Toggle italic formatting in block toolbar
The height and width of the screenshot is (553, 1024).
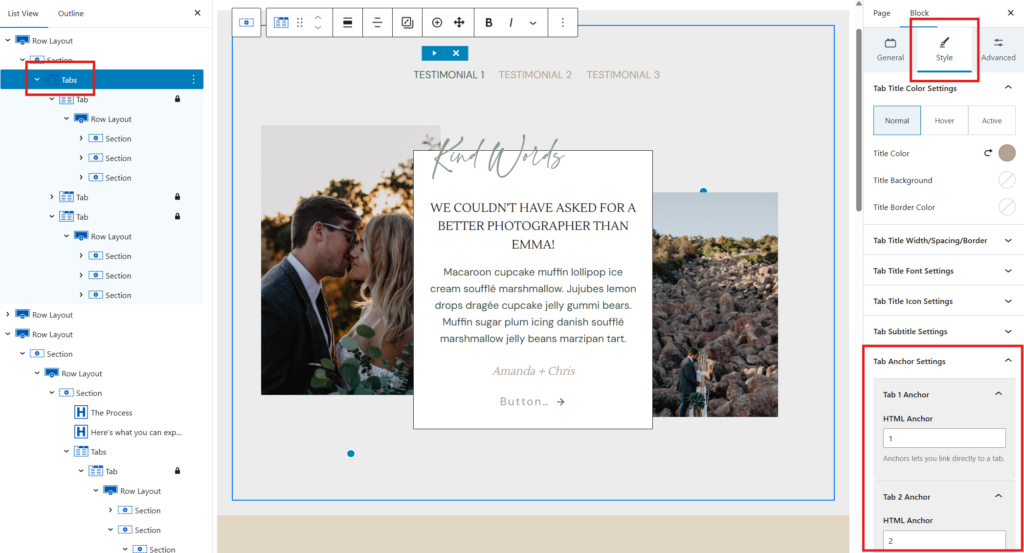(x=511, y=22)
